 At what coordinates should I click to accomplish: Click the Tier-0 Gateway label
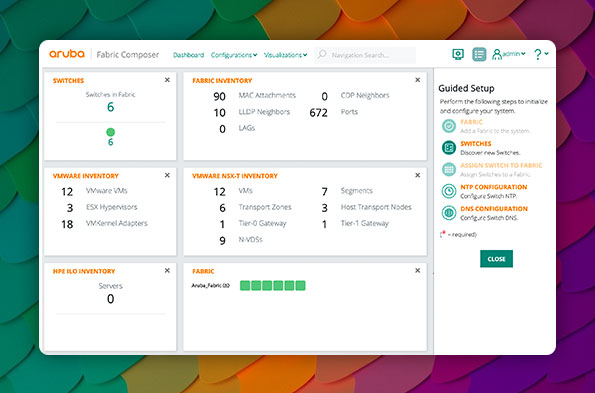point(262,223)
